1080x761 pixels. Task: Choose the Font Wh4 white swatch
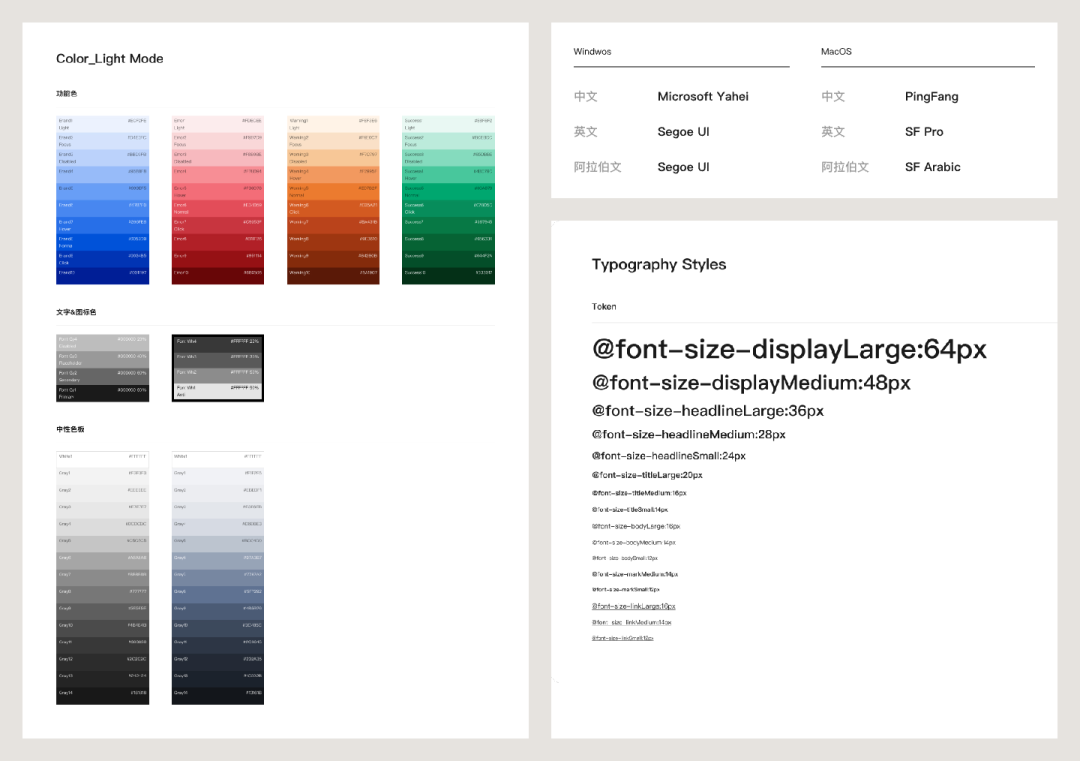(218, 344)
